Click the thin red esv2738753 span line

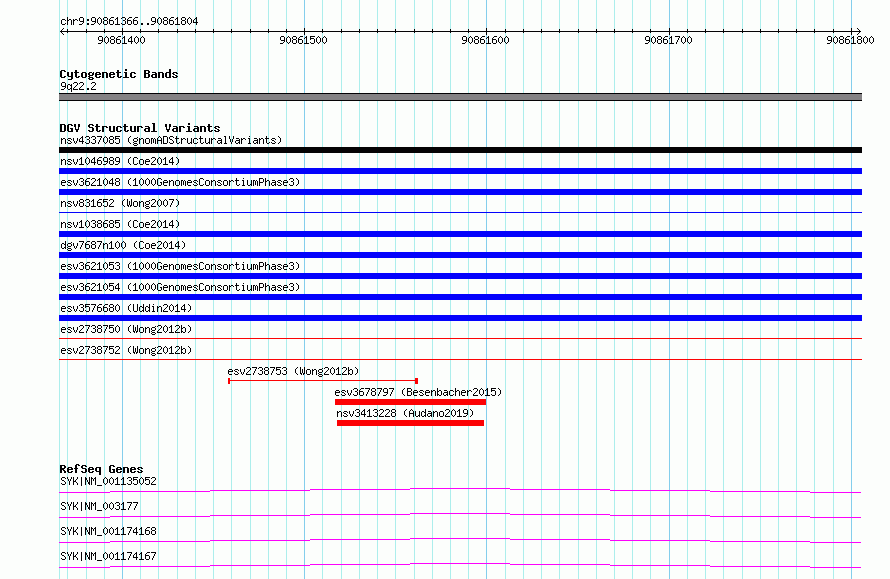click(x=323, y=381)
